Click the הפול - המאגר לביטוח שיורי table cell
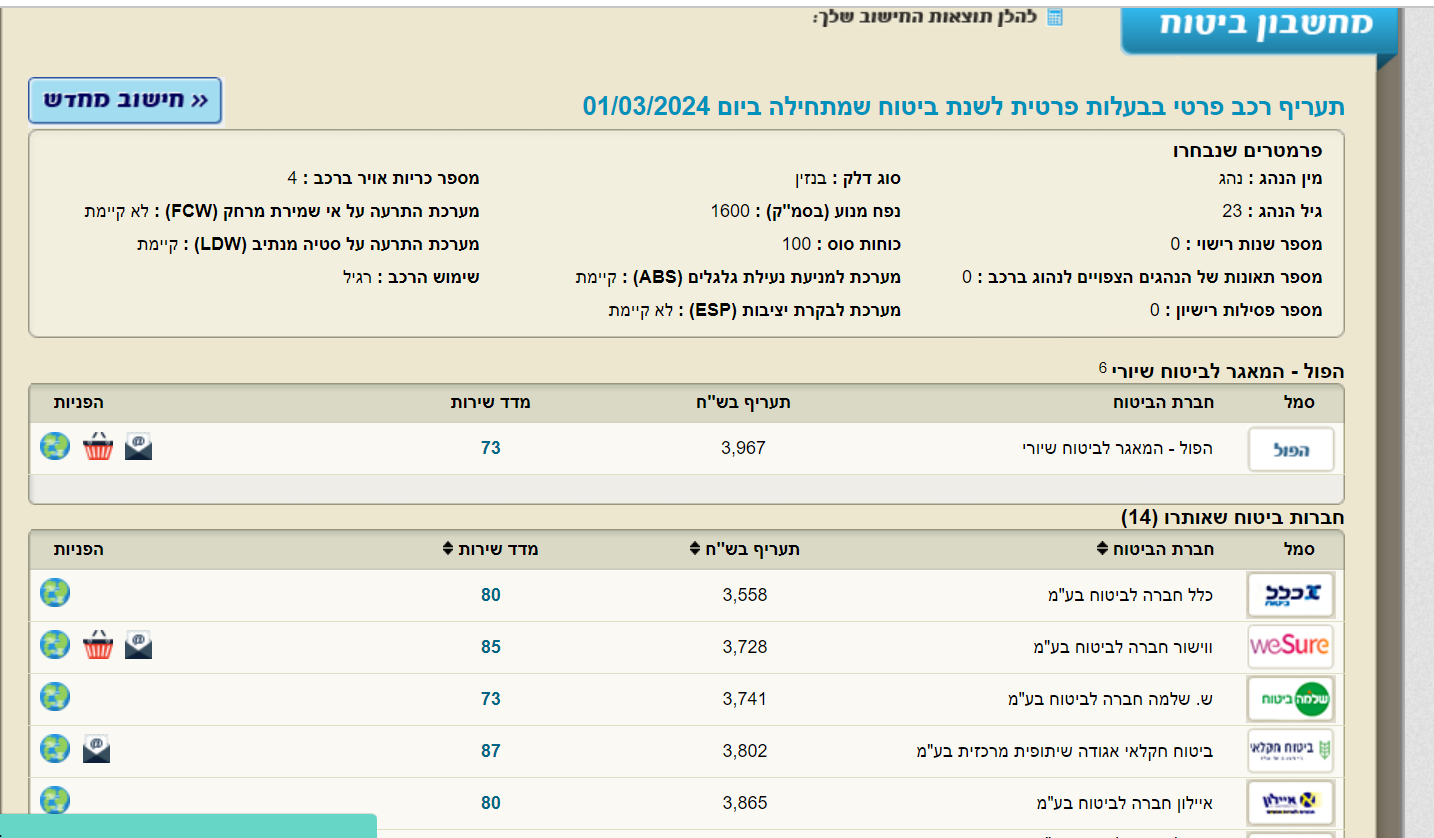The height and width of the screenshot is (838, 1434). (x=1117, y=448)
